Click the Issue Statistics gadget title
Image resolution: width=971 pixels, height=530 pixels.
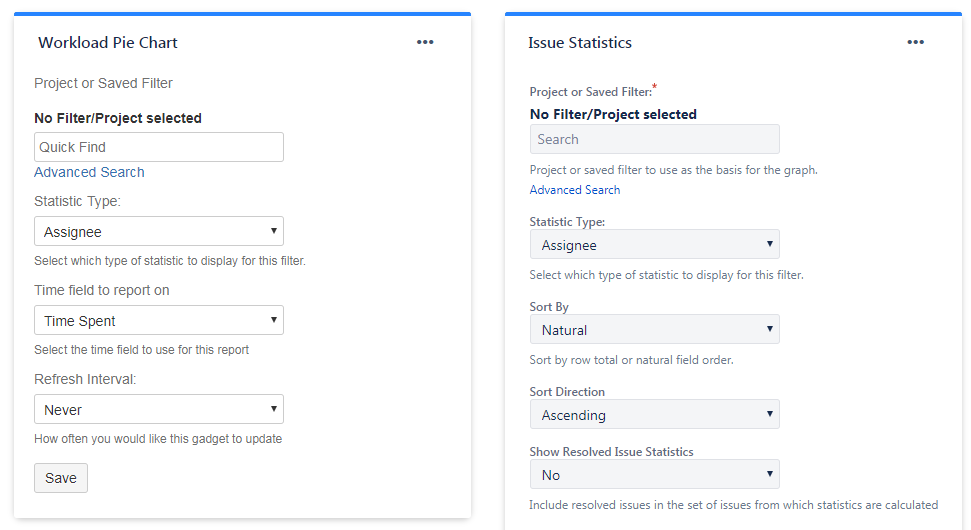[580, 43]
